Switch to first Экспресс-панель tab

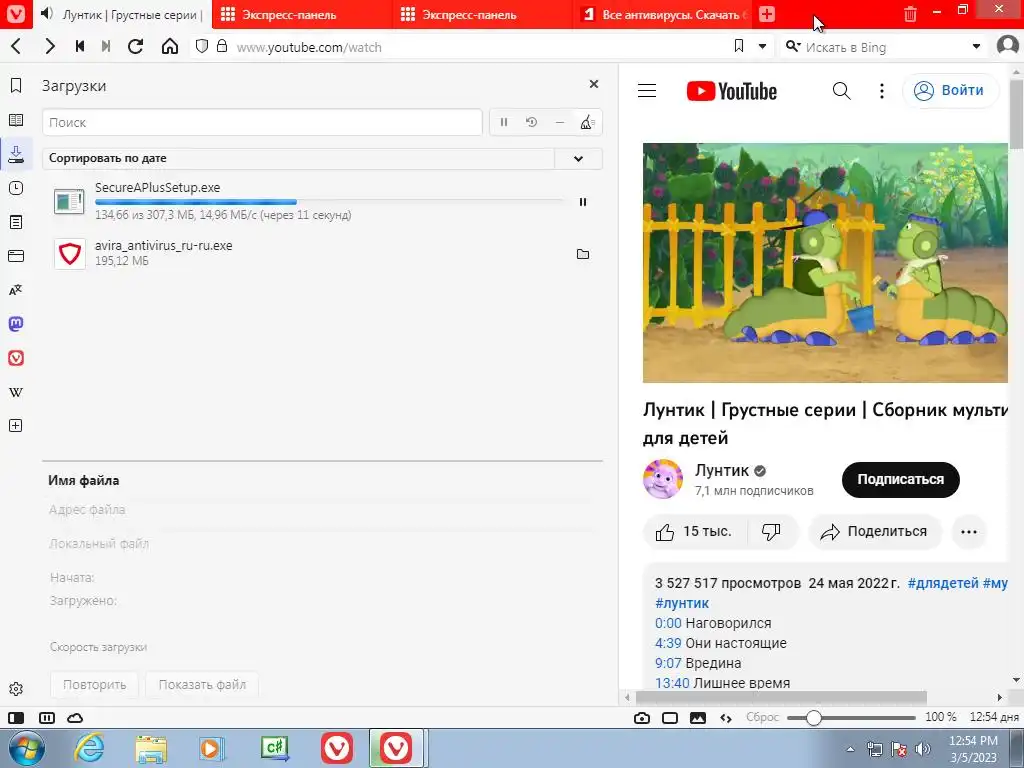click(x=303, y=14)
